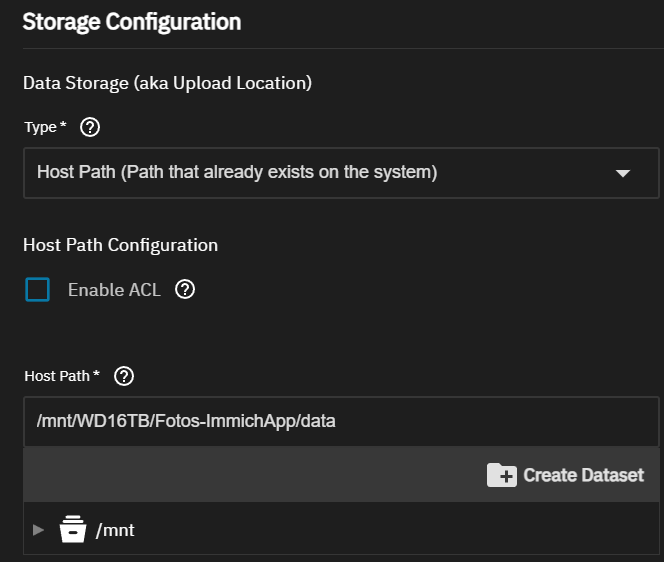Click the blank space right of /mnt row
Viewport: 664px width, 562px height.
(400, 530)
